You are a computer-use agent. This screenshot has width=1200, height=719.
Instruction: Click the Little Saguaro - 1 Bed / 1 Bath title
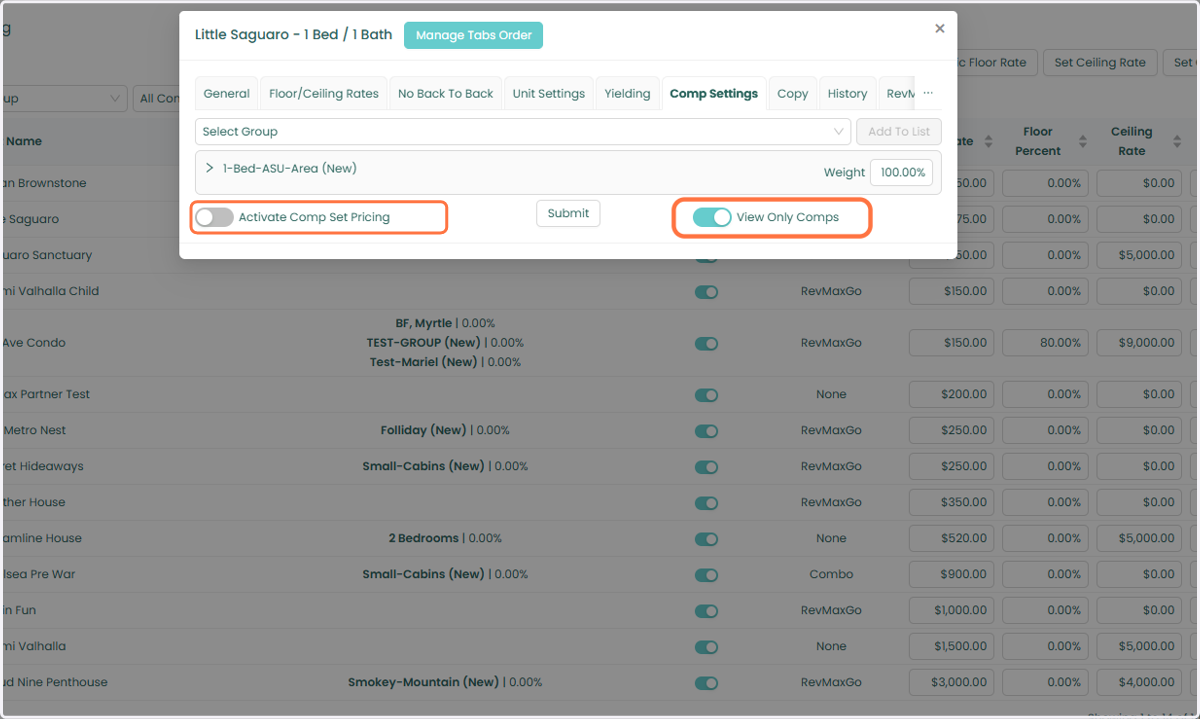point(293,35)
